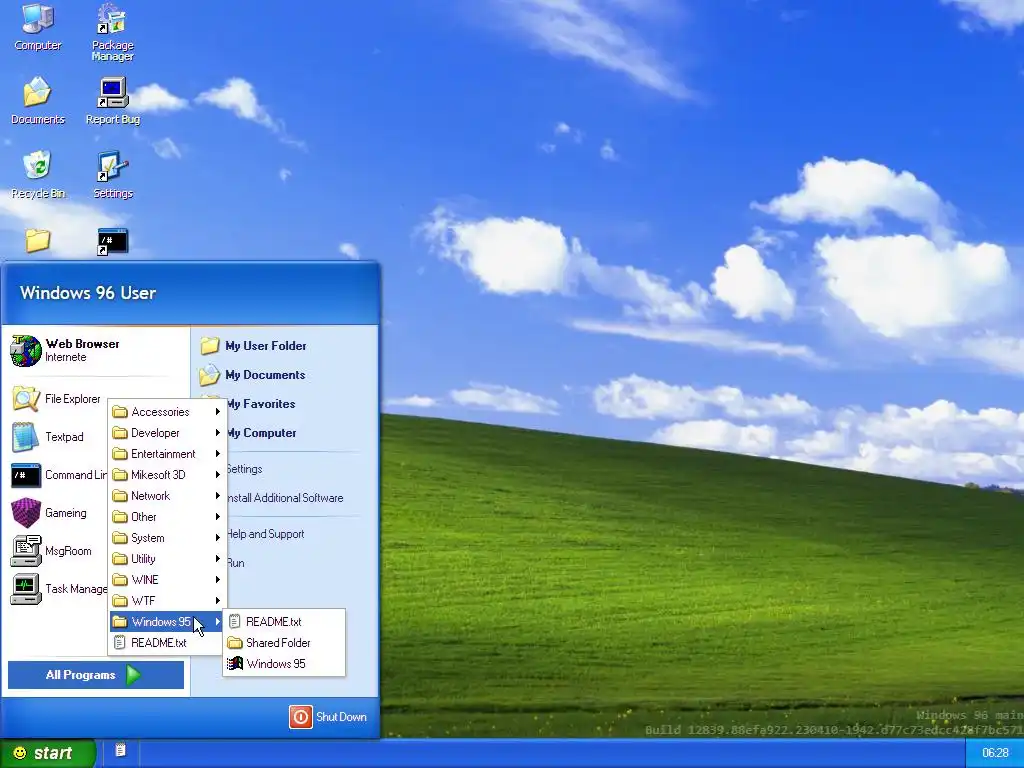The image size is (1024, 768).
Task: Open the Package Manager desktop icon
Action: (112, 32)
